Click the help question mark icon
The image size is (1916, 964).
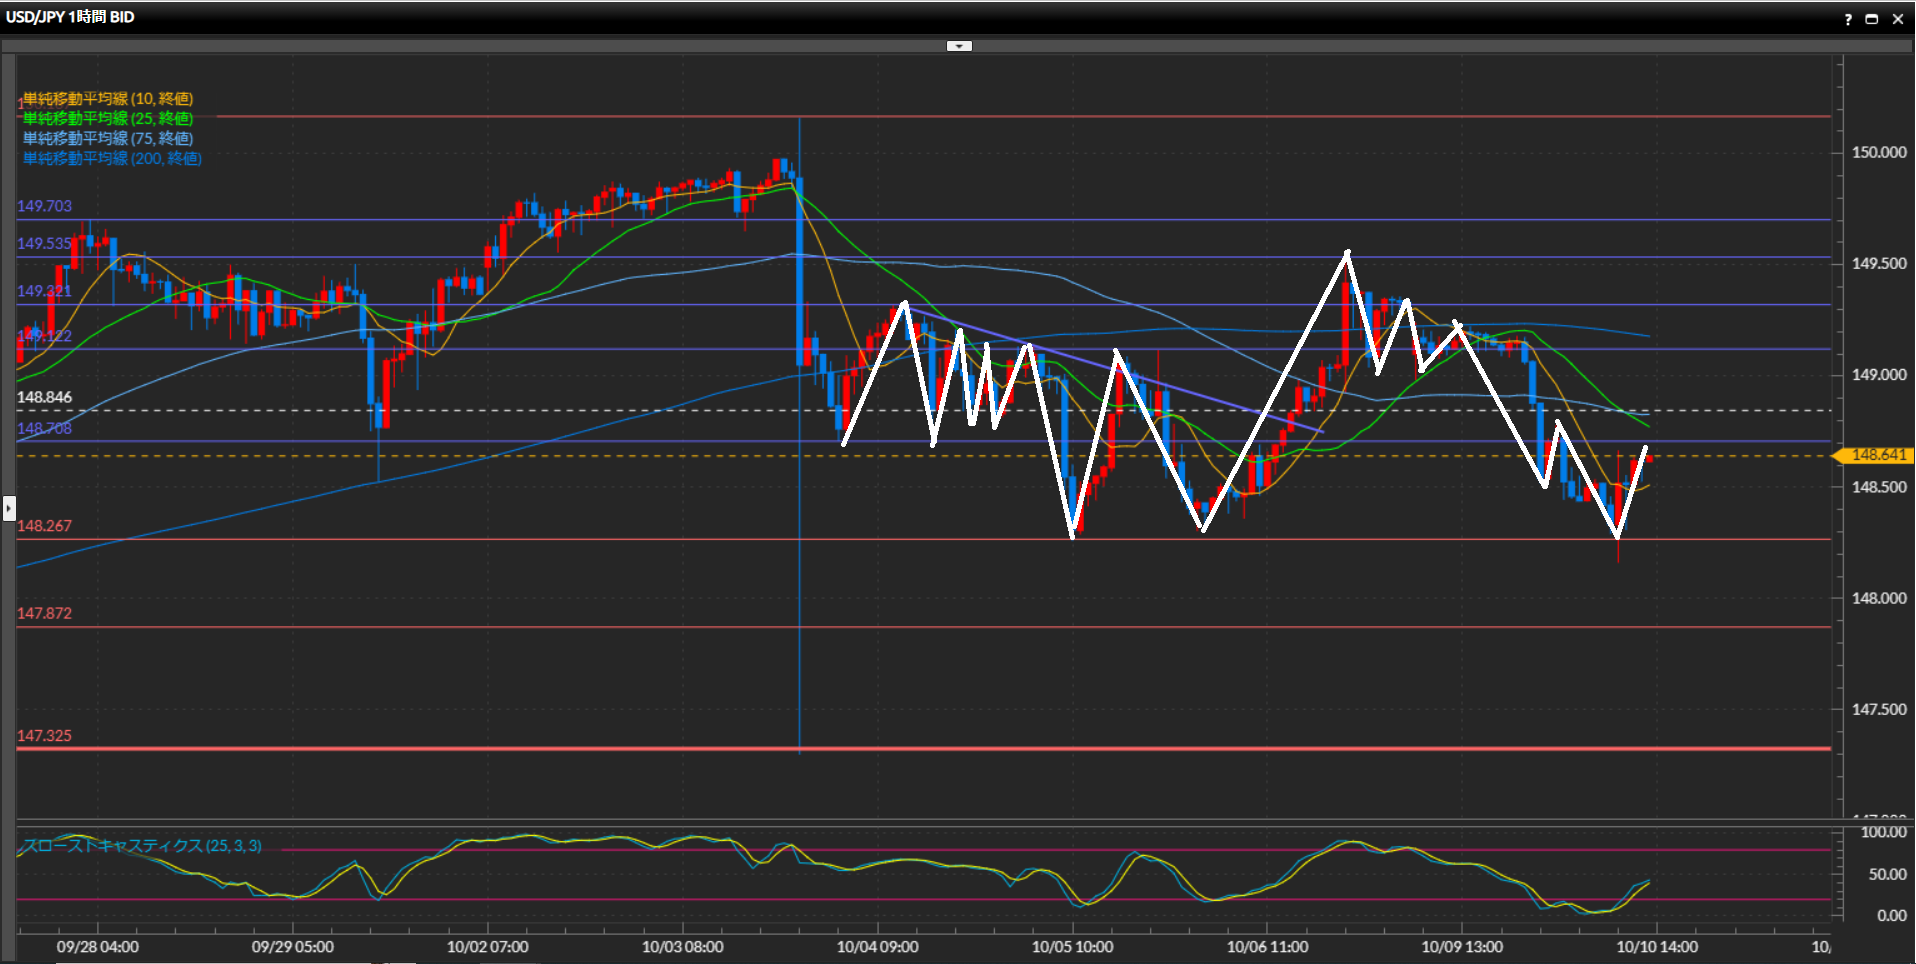(1847, 19)
